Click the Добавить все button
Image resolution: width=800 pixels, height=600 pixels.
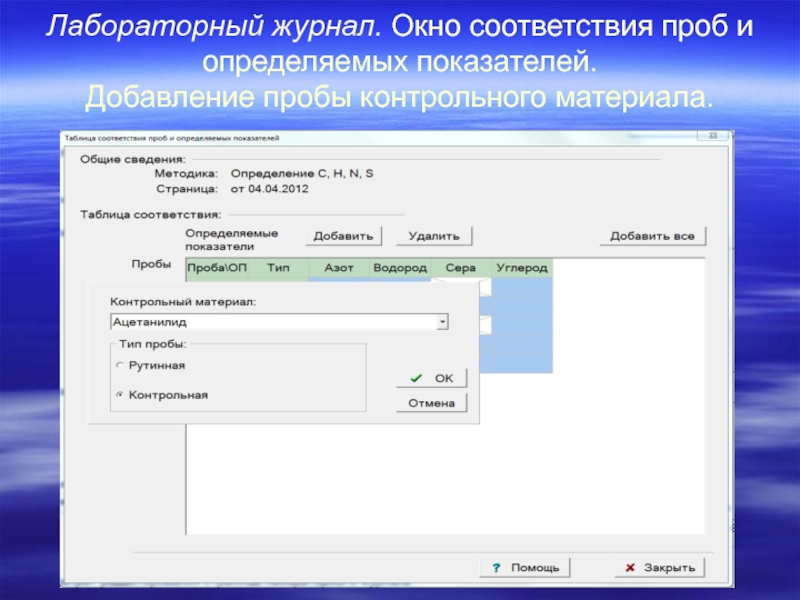click(x=652, y=236)
